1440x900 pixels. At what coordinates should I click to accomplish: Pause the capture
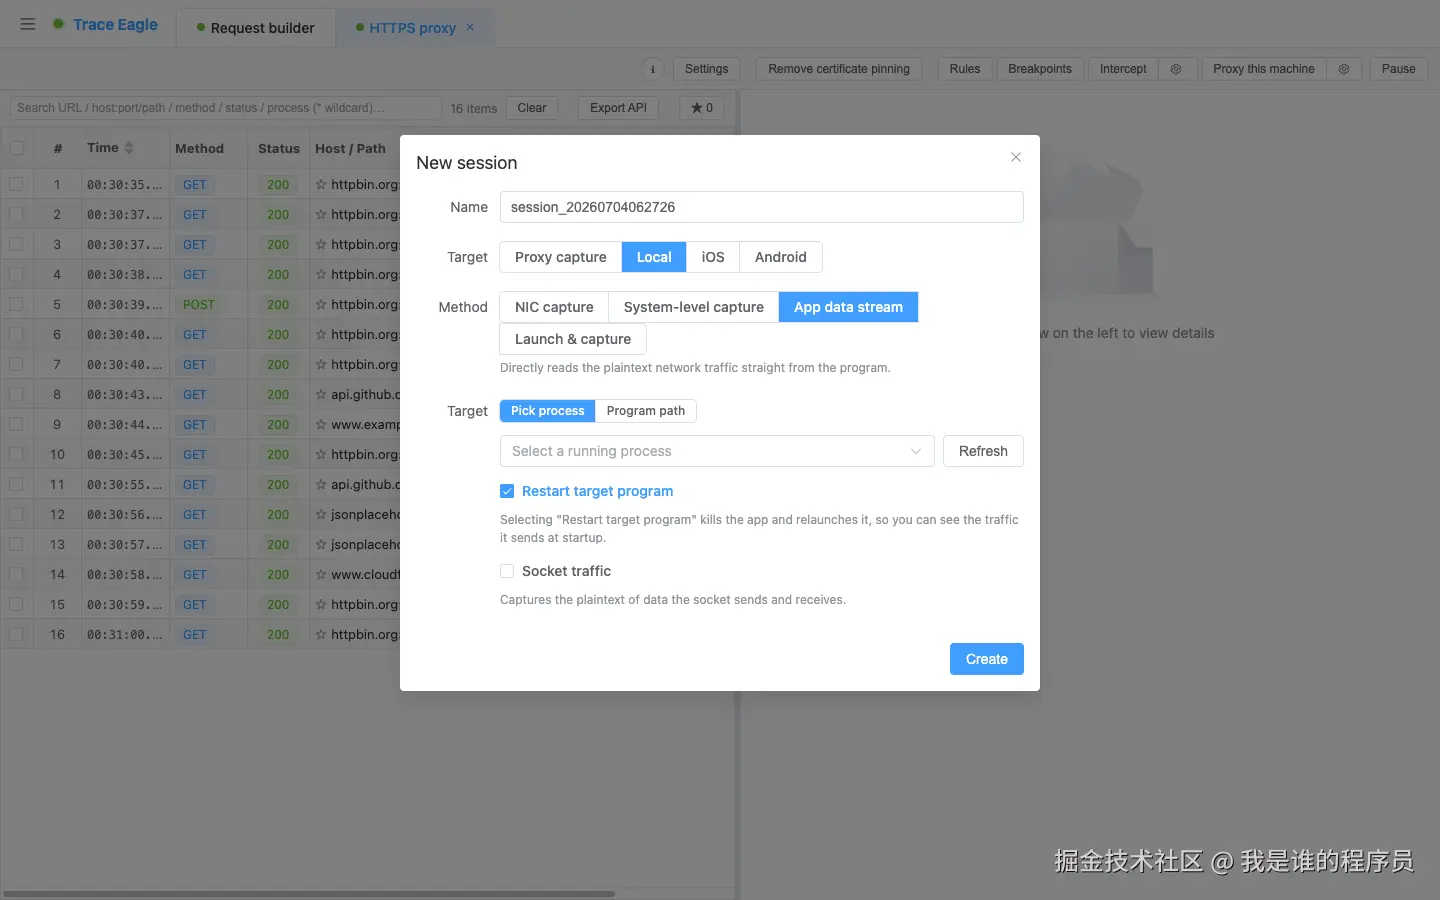pos(1399,69)
